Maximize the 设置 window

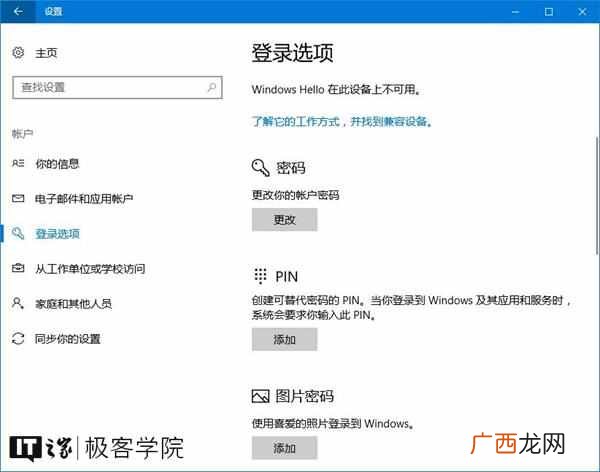[x=548, y=12]
